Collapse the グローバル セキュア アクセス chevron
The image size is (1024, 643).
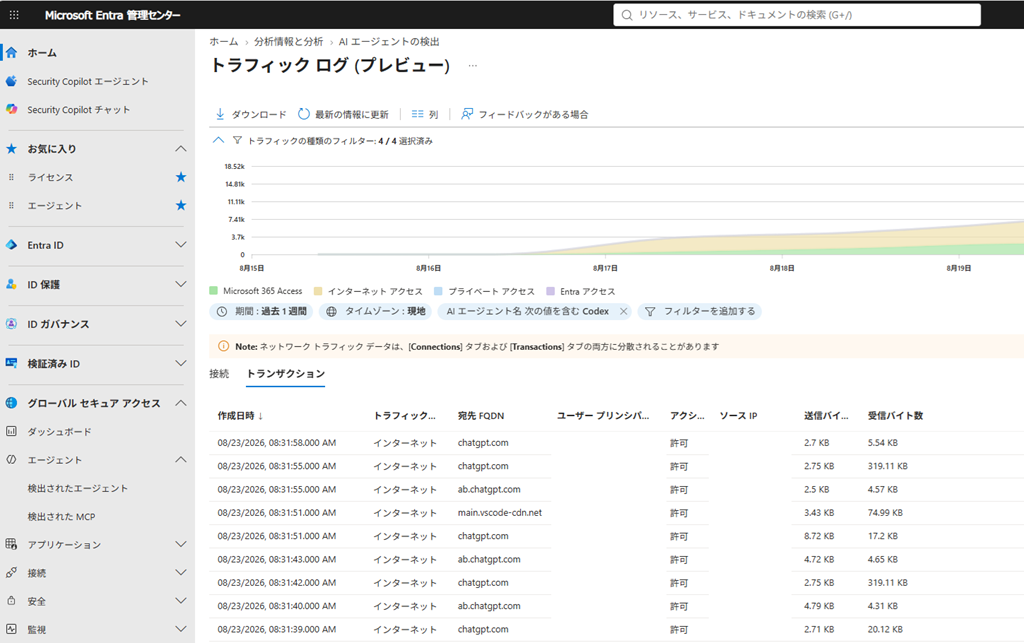[x=181, y=403]
